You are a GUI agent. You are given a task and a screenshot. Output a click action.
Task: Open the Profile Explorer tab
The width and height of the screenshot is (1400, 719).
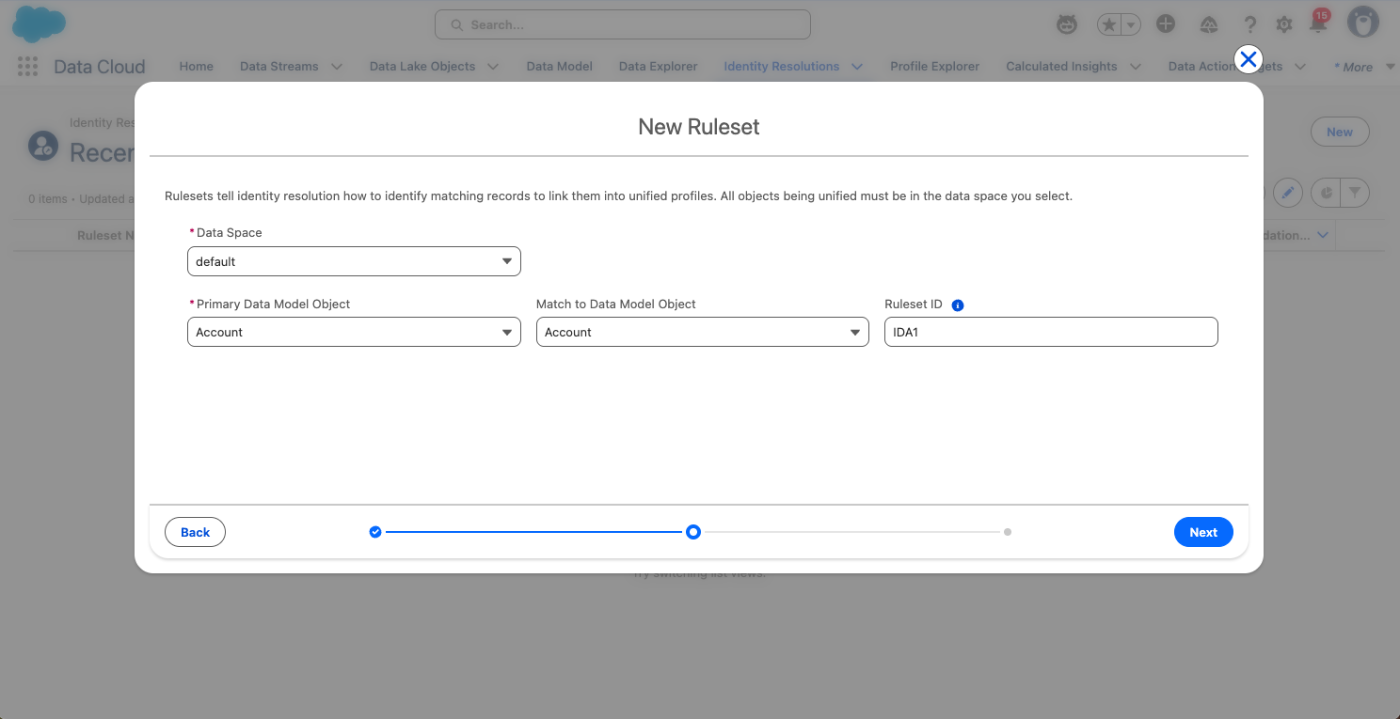point(935,66)
